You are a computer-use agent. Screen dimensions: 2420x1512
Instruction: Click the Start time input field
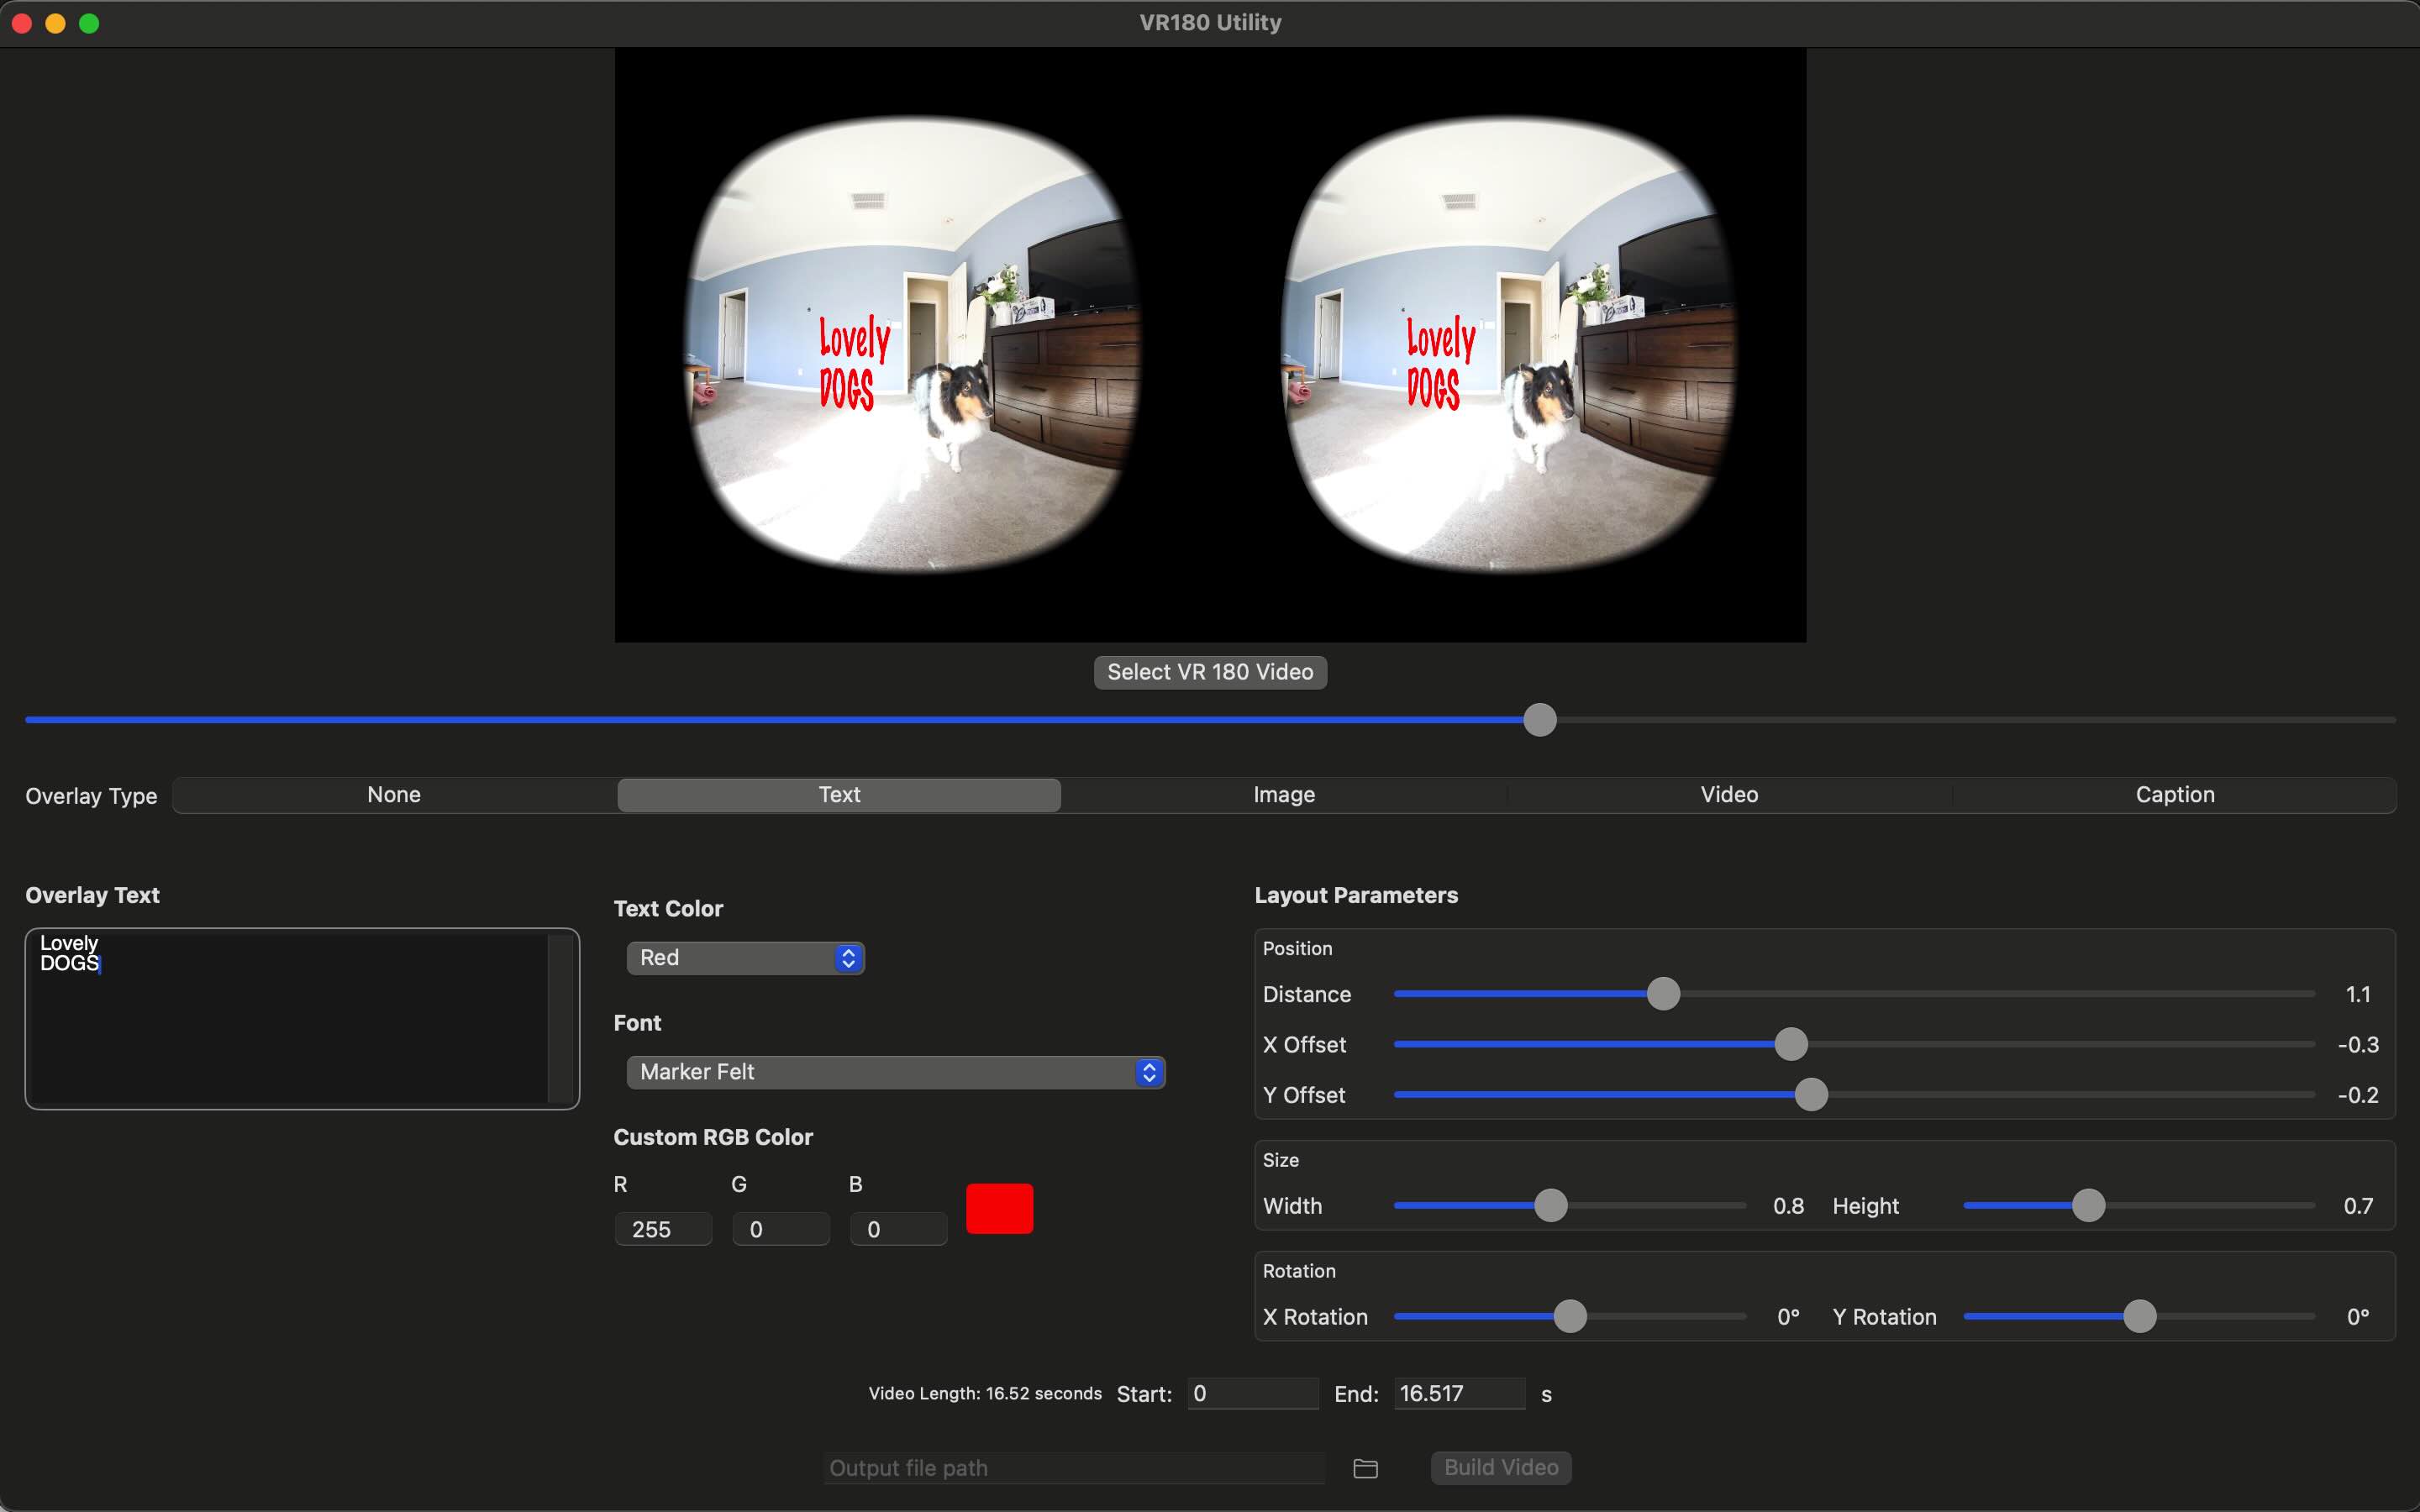(1251, 1393)
